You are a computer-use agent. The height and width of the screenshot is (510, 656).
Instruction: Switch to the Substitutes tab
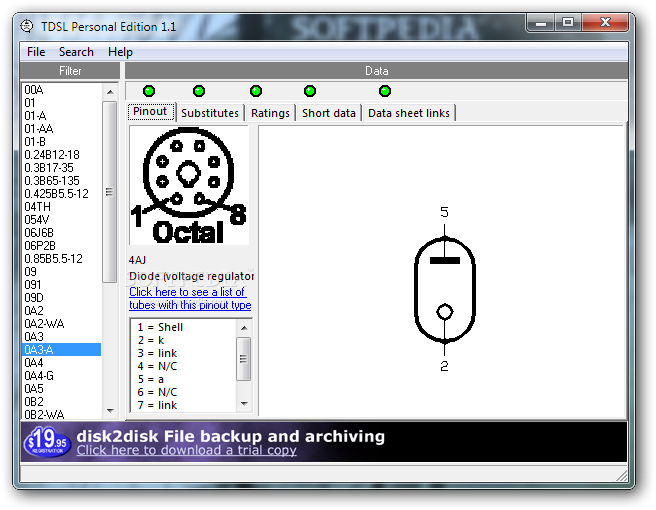pos(210,113)
